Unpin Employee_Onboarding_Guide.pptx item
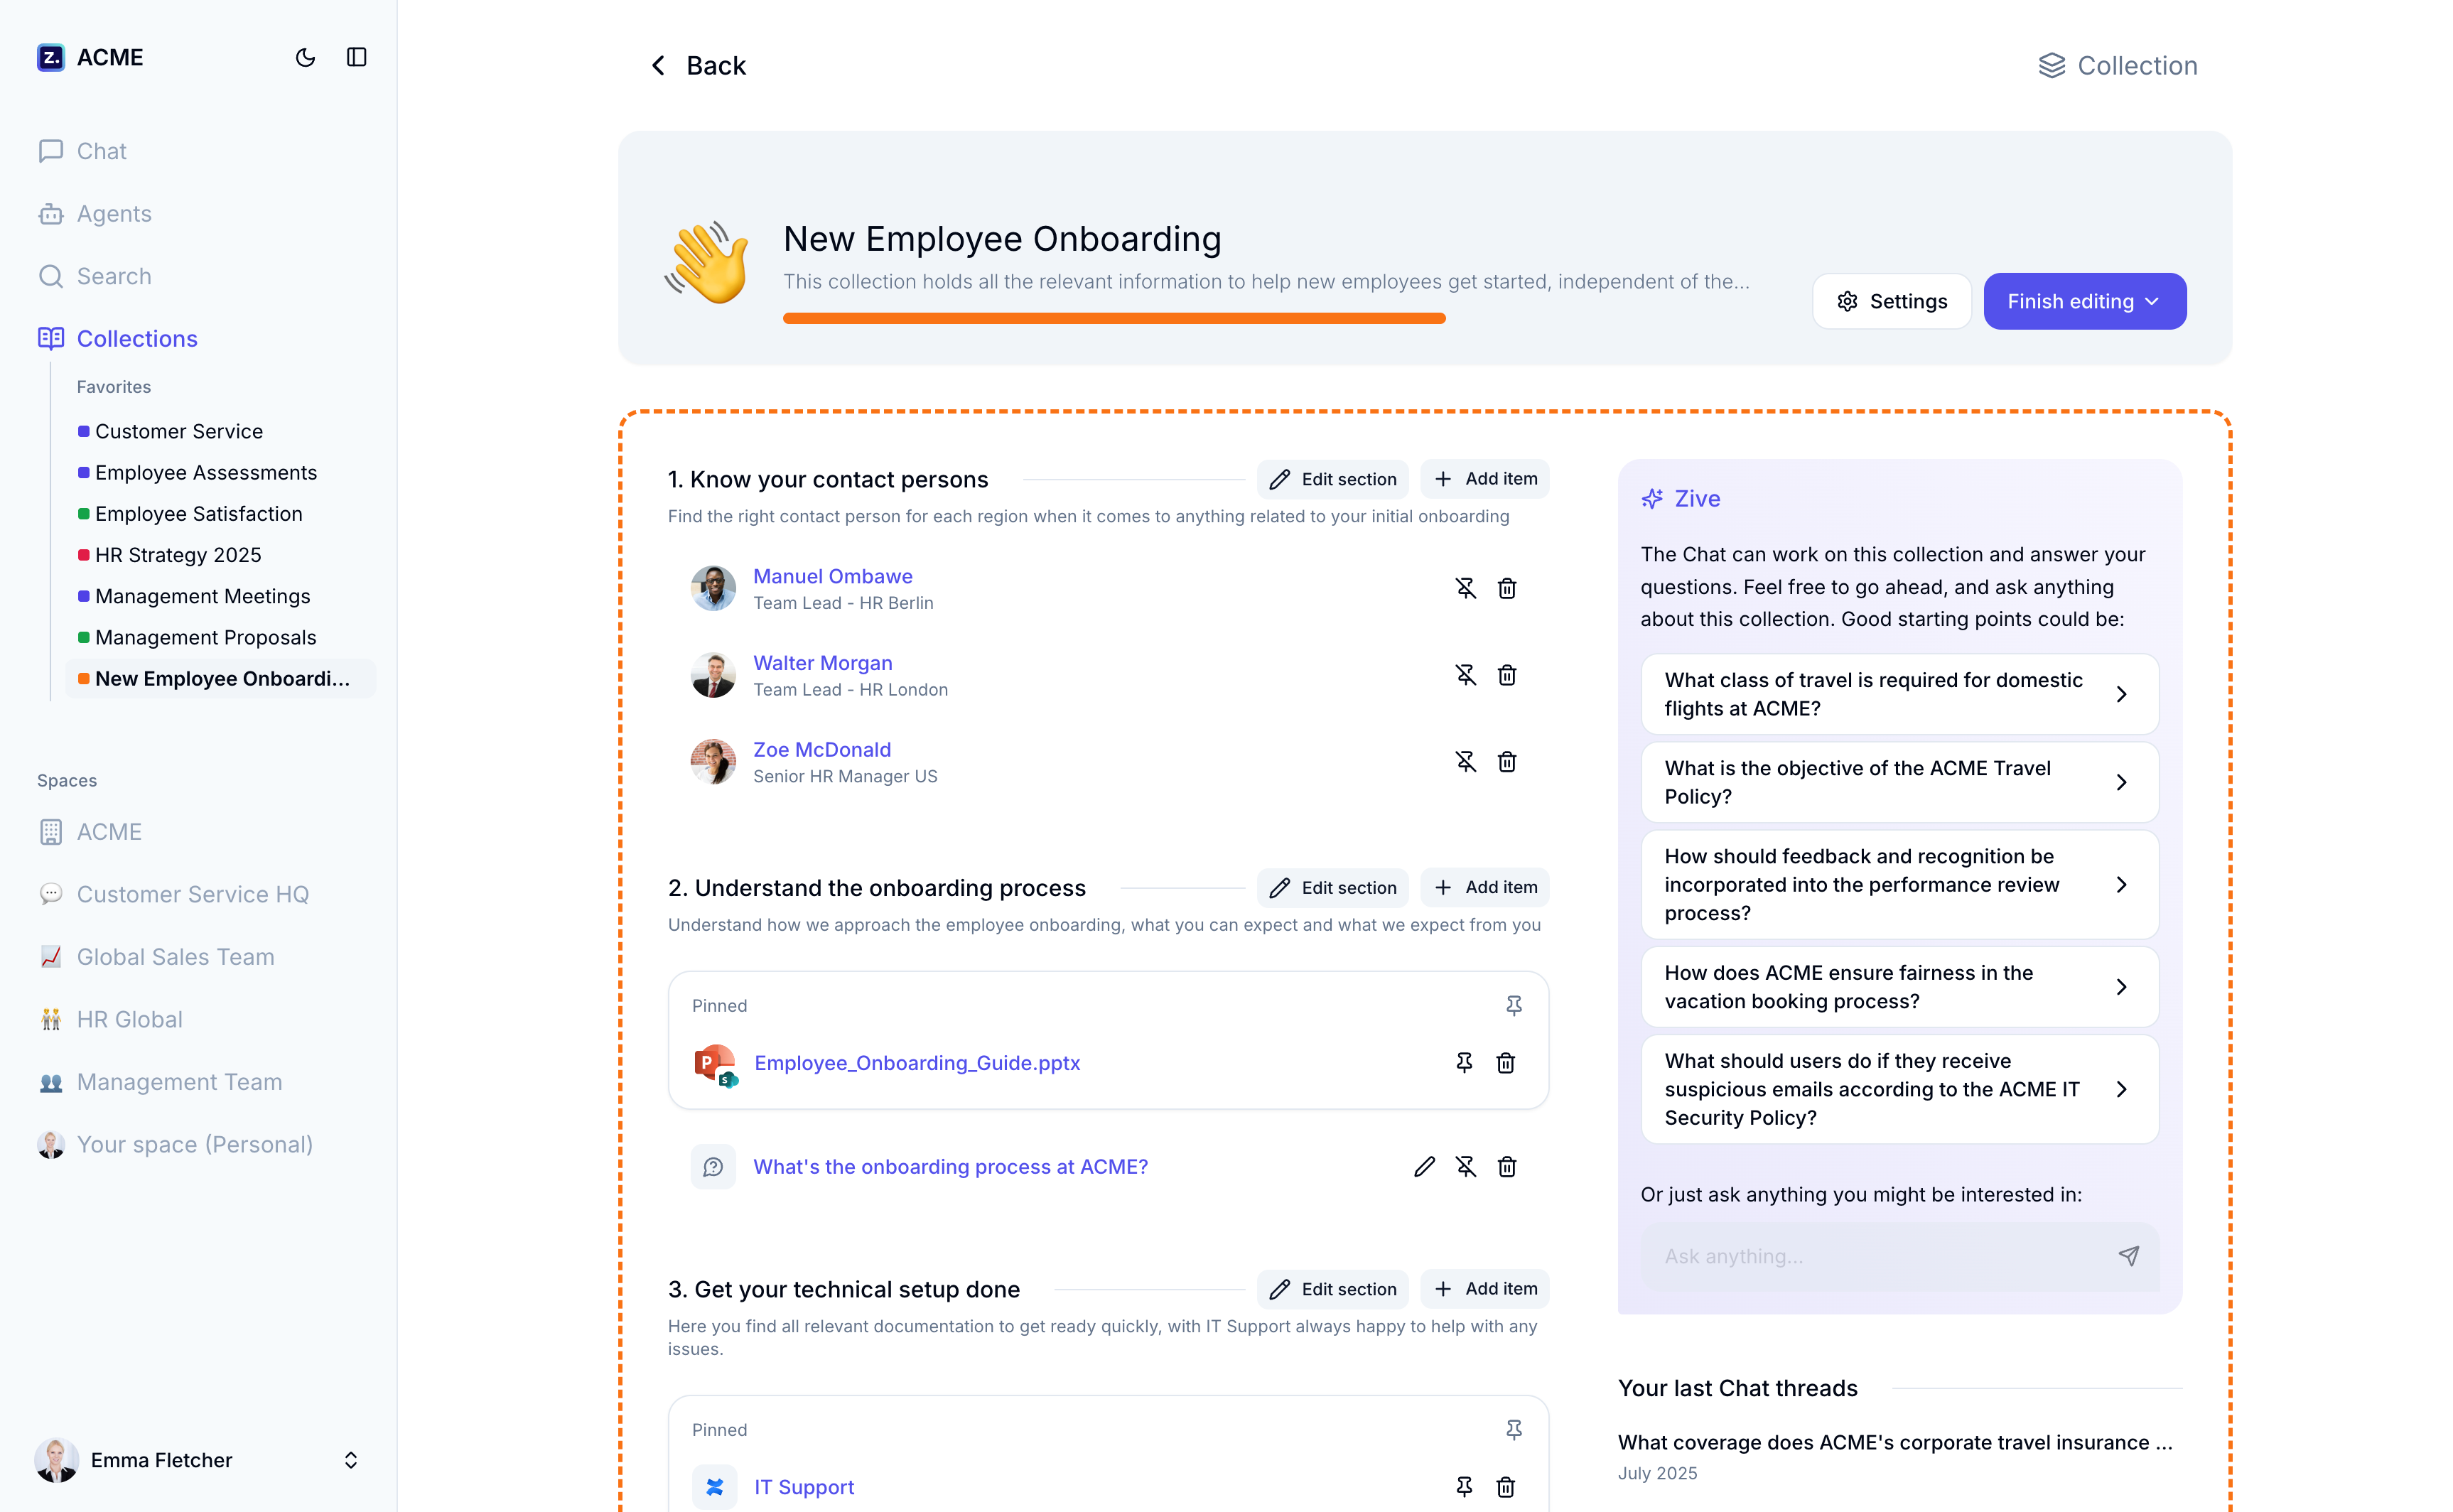Image resolution: width=2453 pixels, height=1512 pixels. coord(1464,1062)
